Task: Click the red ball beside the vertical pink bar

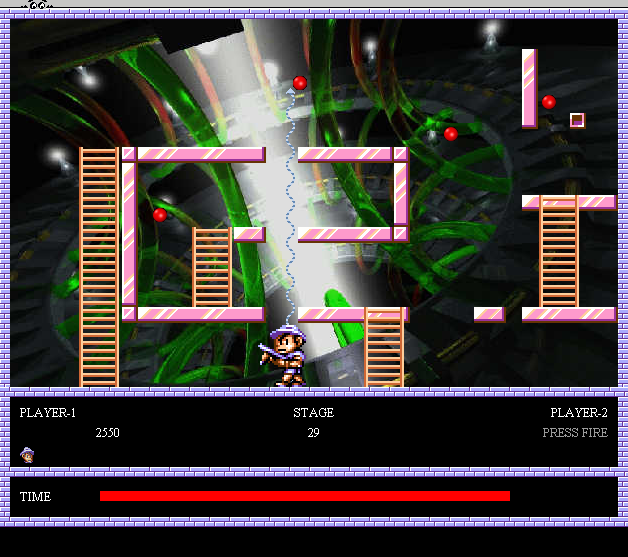Action: [549, 102]
